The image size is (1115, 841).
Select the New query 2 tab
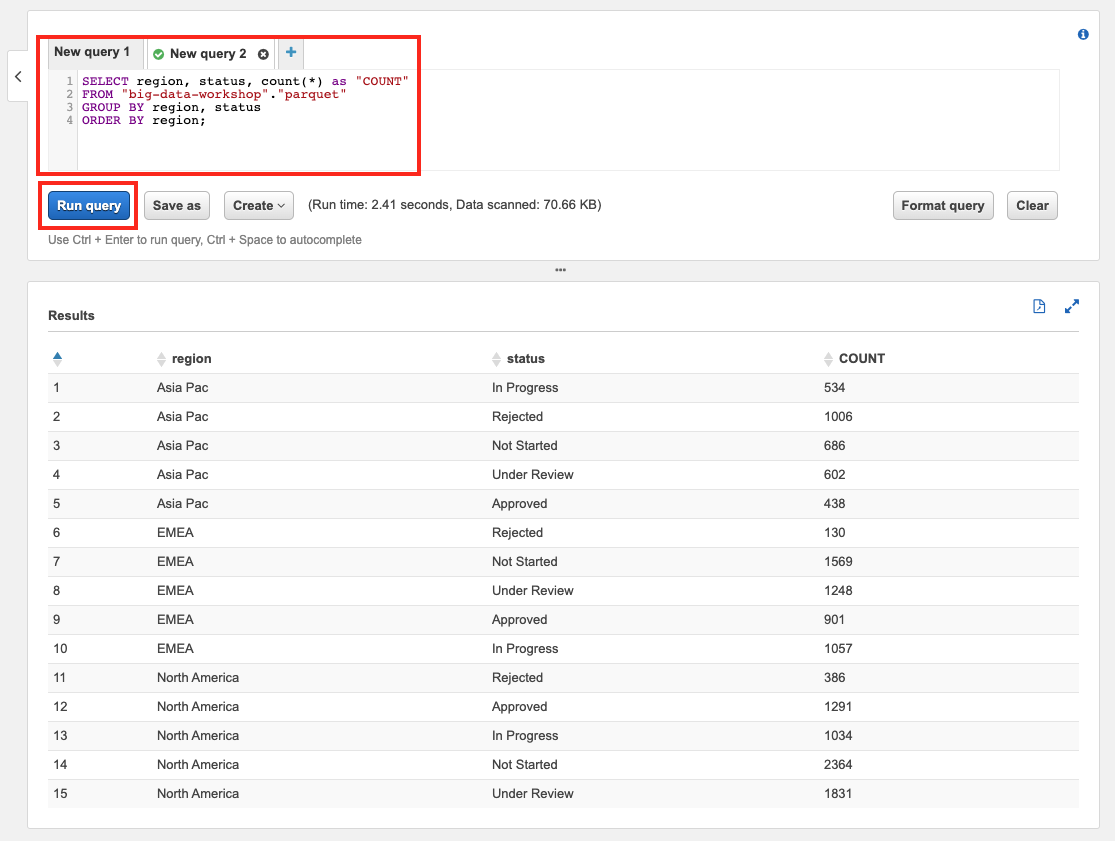pyautogui.click(x=207, y=54)
